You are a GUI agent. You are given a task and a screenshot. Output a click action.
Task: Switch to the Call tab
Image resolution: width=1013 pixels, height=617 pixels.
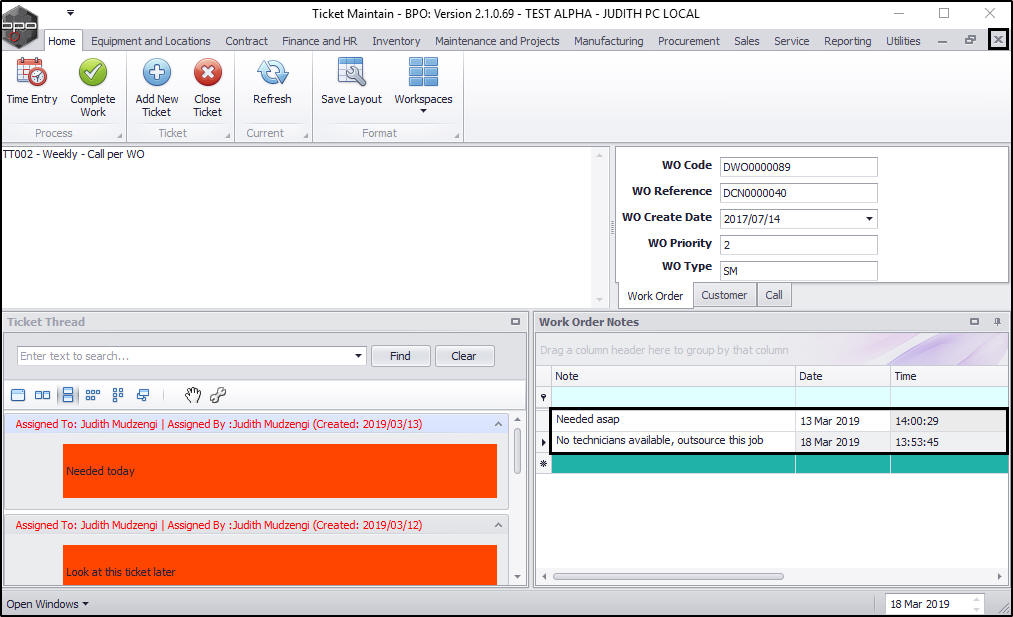click(x=774, y=295)
